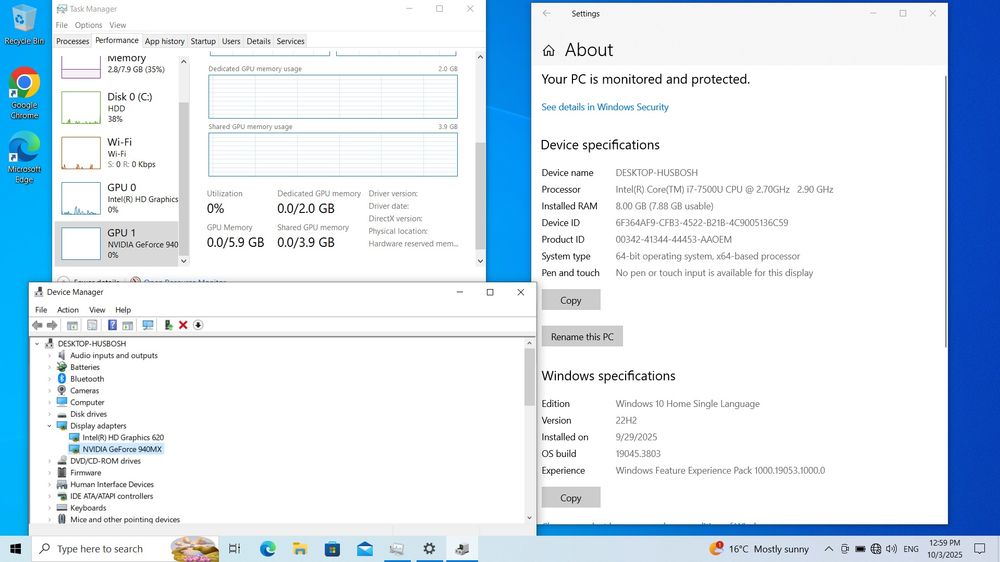The height and width of the screenshot is (562, 1000).
Task: Click Scan for hardware changes monitor icon
Action: pos(148,325)
